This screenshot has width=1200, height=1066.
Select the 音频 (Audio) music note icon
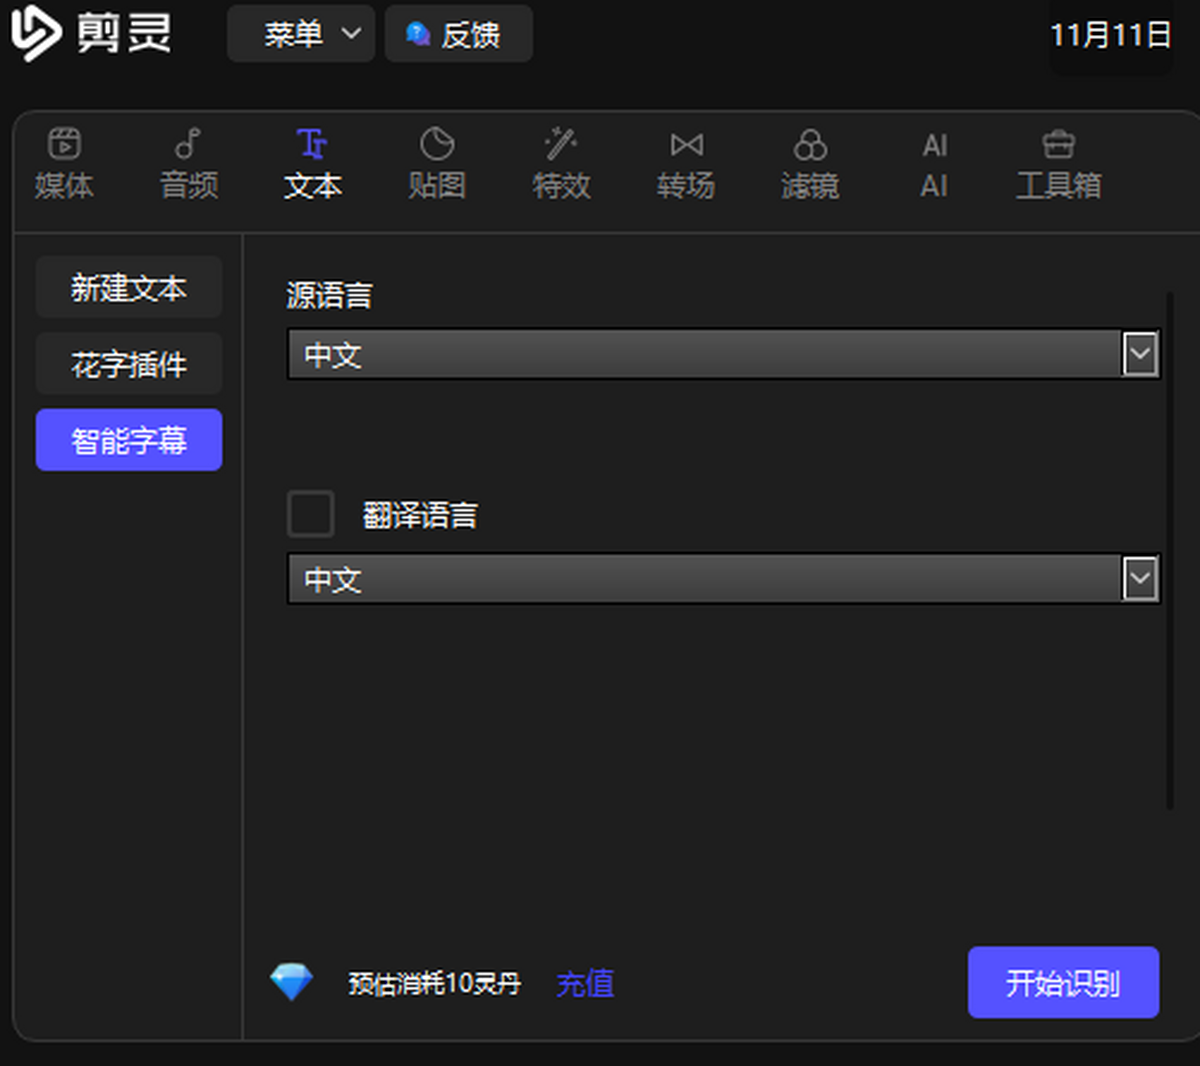[188, 145]
